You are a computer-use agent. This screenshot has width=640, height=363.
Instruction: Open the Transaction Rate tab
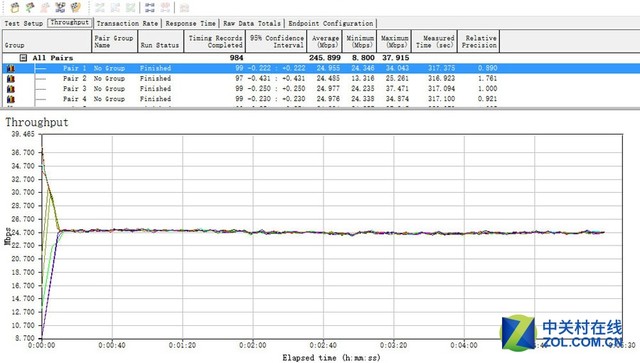(127, 23)
